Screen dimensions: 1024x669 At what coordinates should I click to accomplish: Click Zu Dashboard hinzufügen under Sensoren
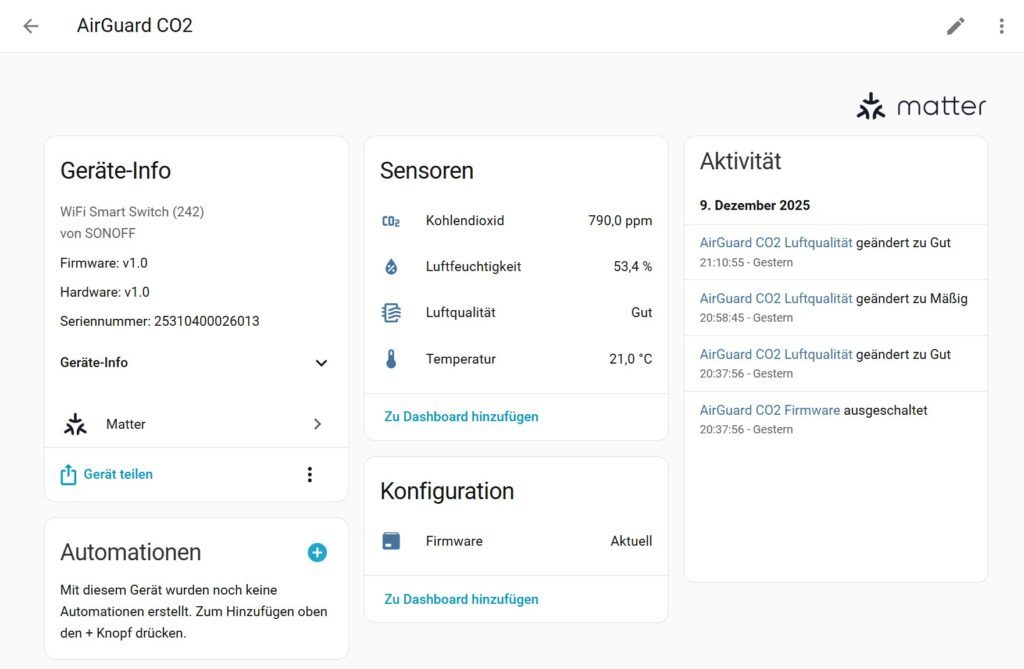pos(459,416)
